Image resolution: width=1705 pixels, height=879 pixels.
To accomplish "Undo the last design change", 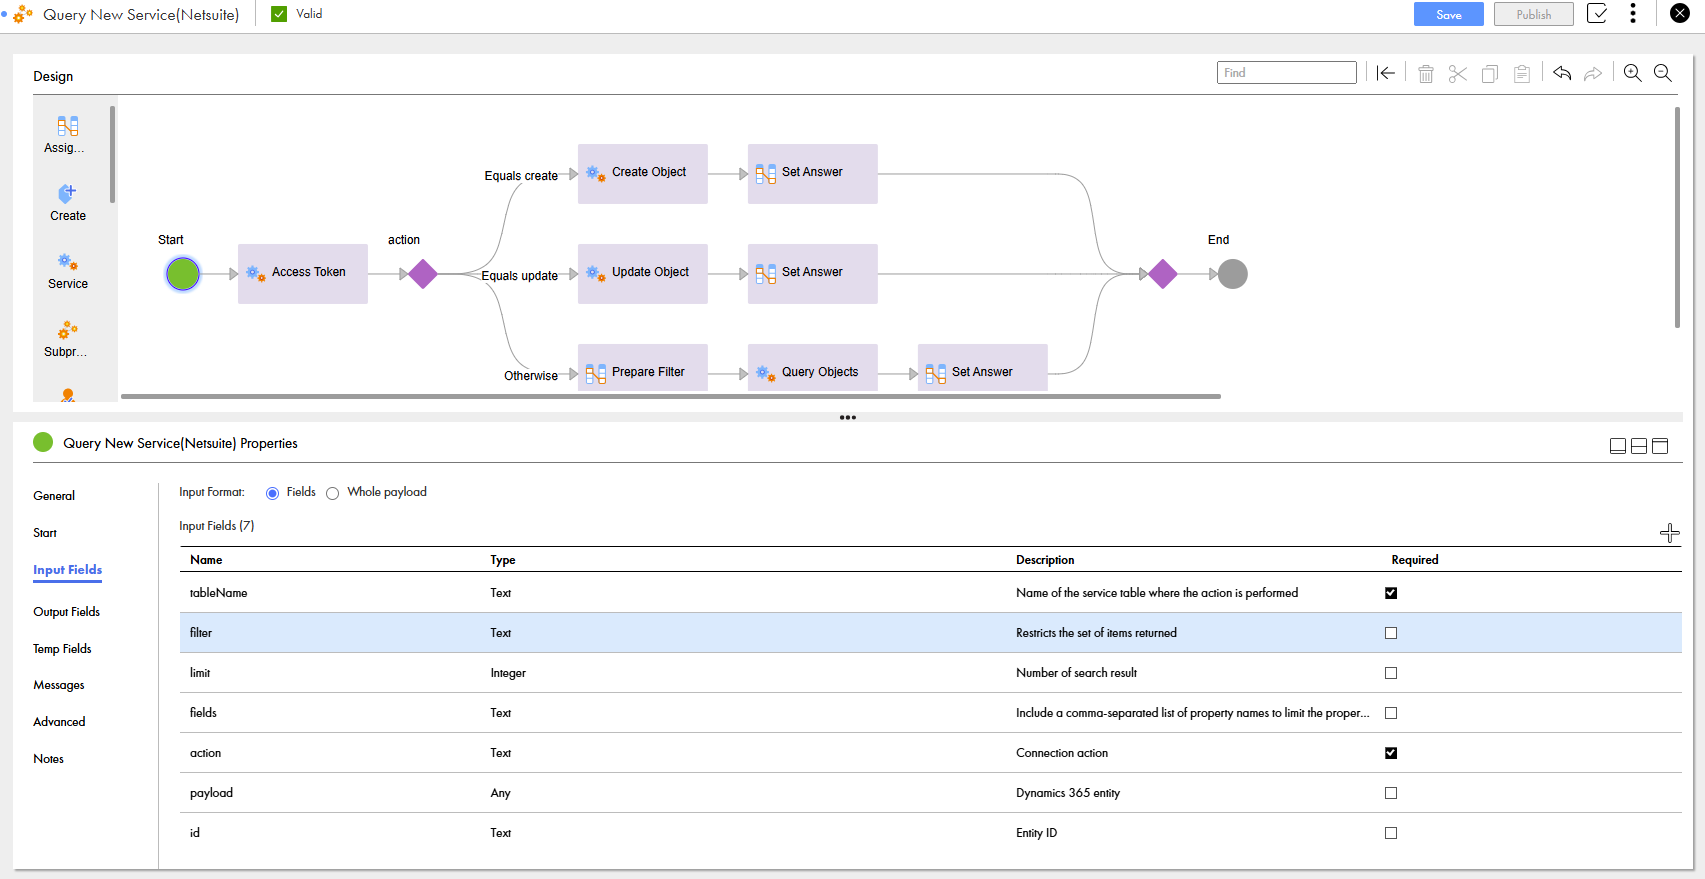I will click(x=1562, y=73).
